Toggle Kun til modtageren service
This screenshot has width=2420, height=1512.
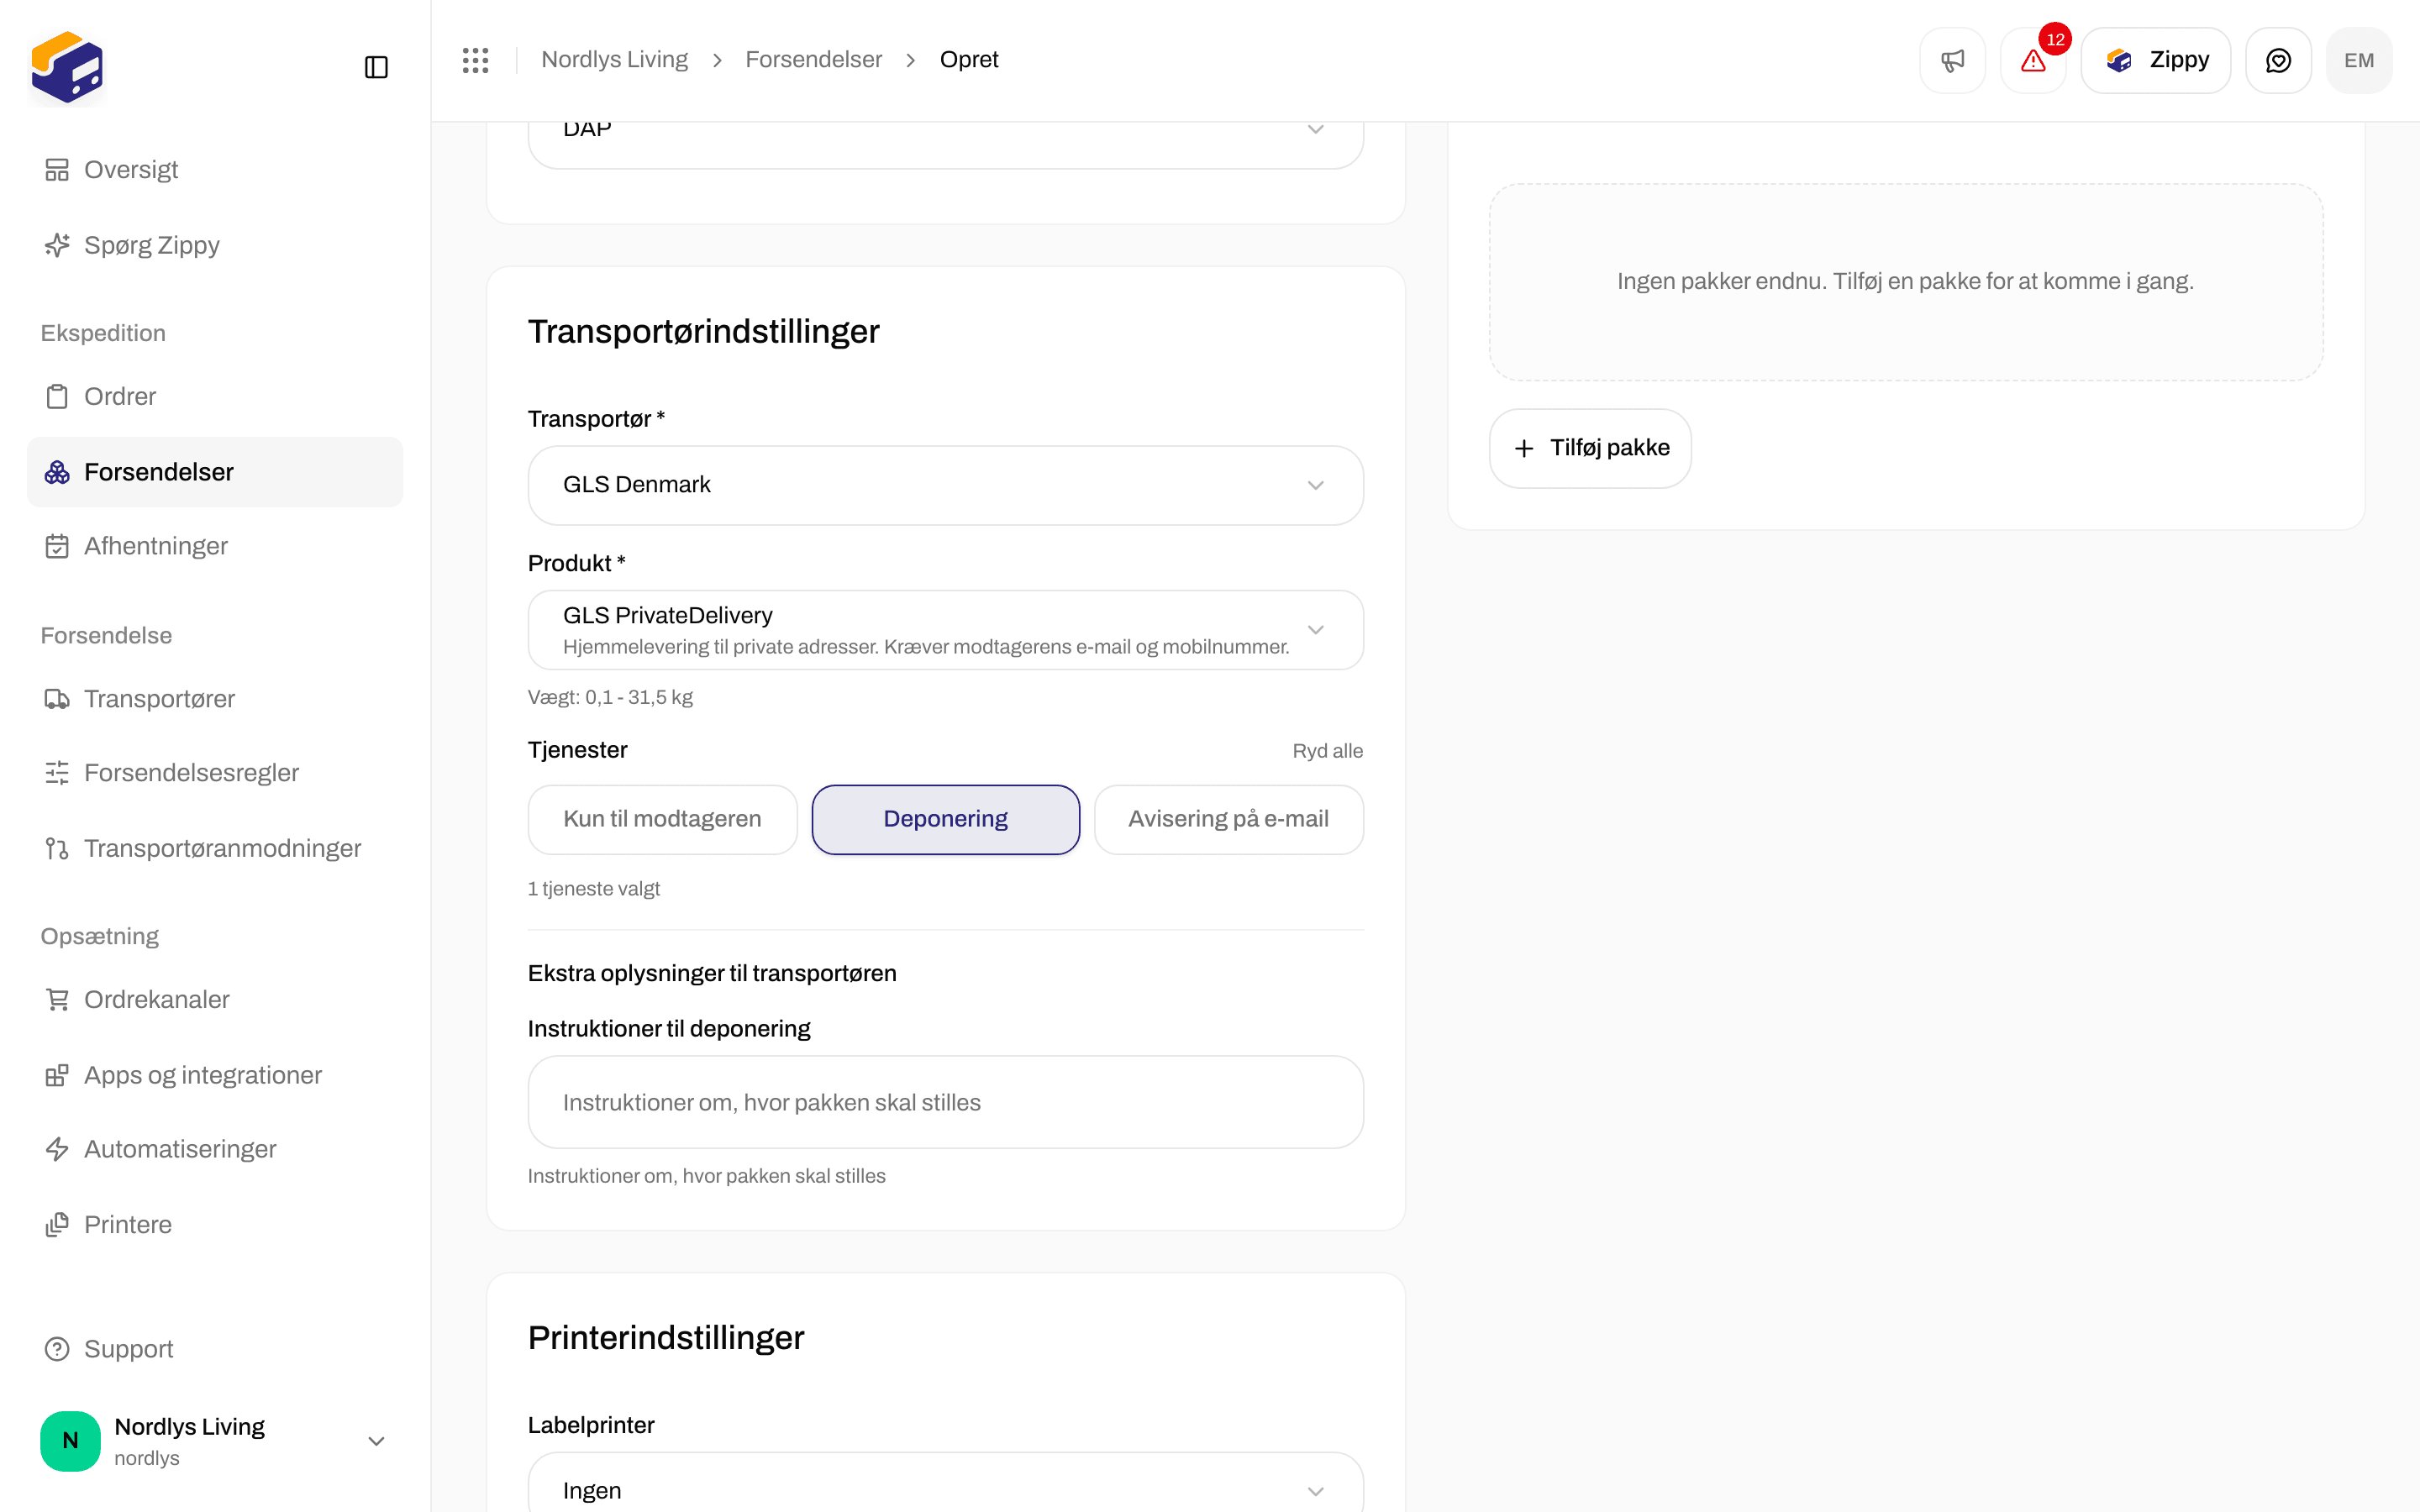point(662,819)
